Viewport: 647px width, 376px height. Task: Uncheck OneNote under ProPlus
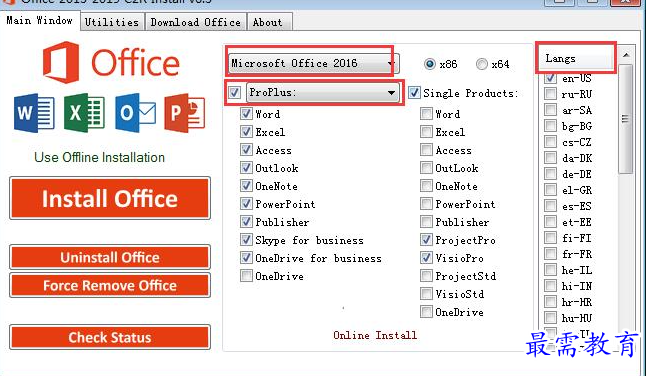246,186
